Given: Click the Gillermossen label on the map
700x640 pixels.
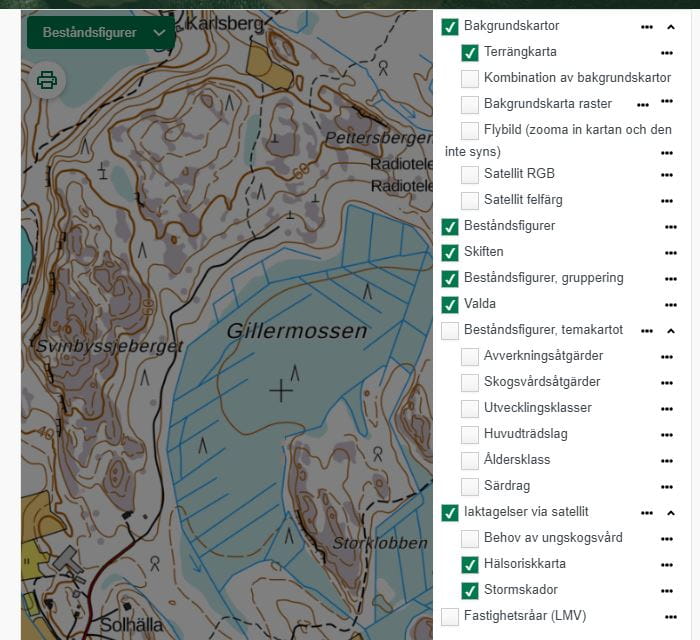Looking at the screenshot, I should pyautogui.click(x=296, y=331).
